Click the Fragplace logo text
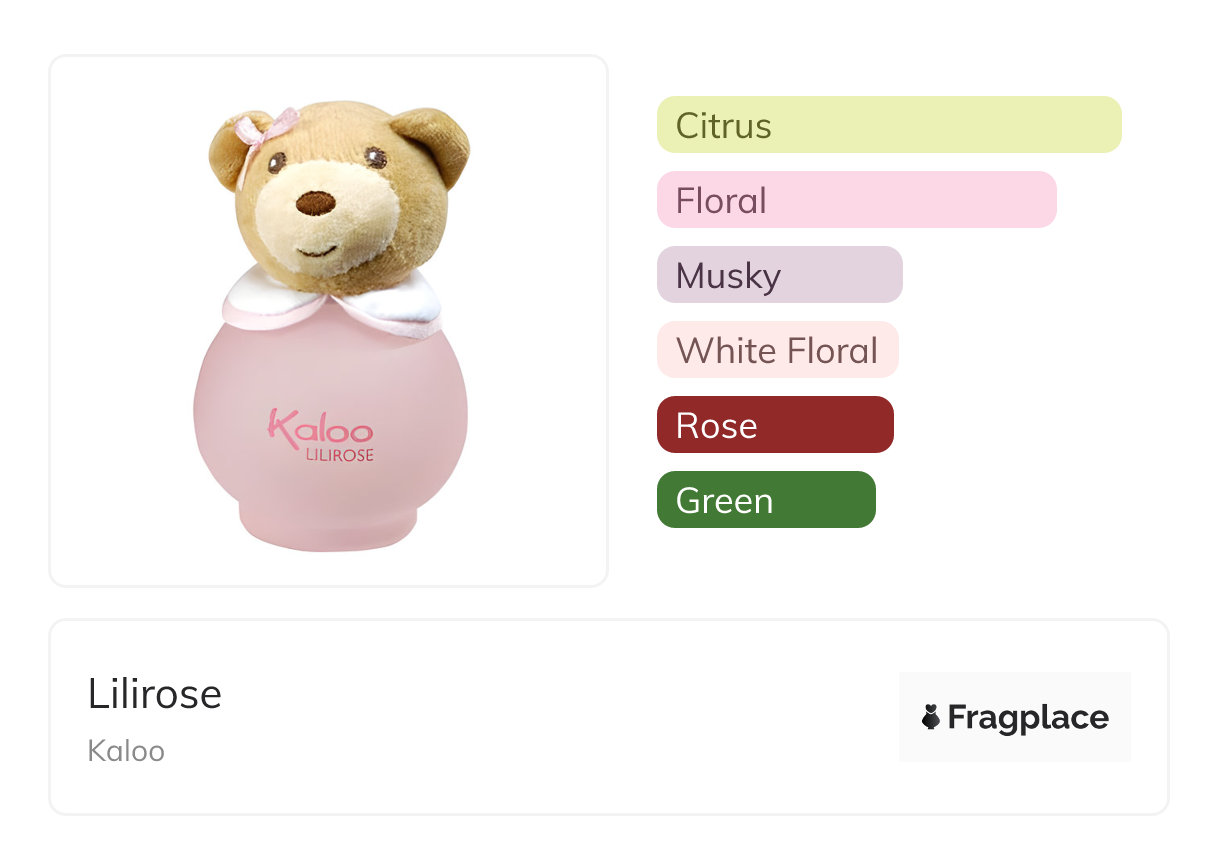This screenshot has width=1218, height=864. point(1027,717)
